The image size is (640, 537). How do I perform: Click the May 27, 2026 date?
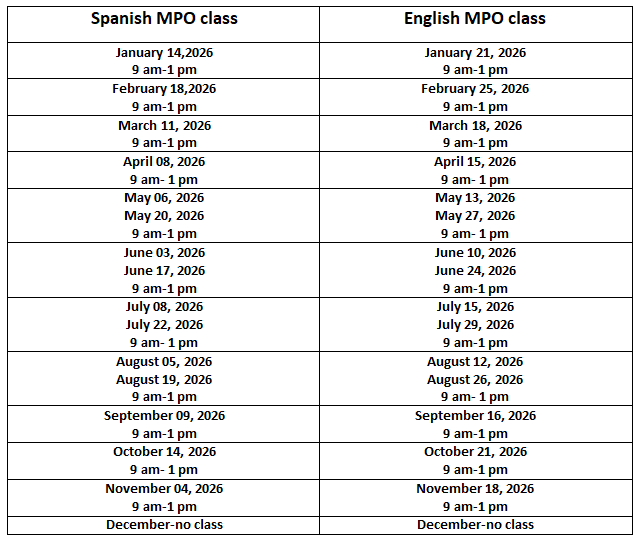(x=475, y=216)
